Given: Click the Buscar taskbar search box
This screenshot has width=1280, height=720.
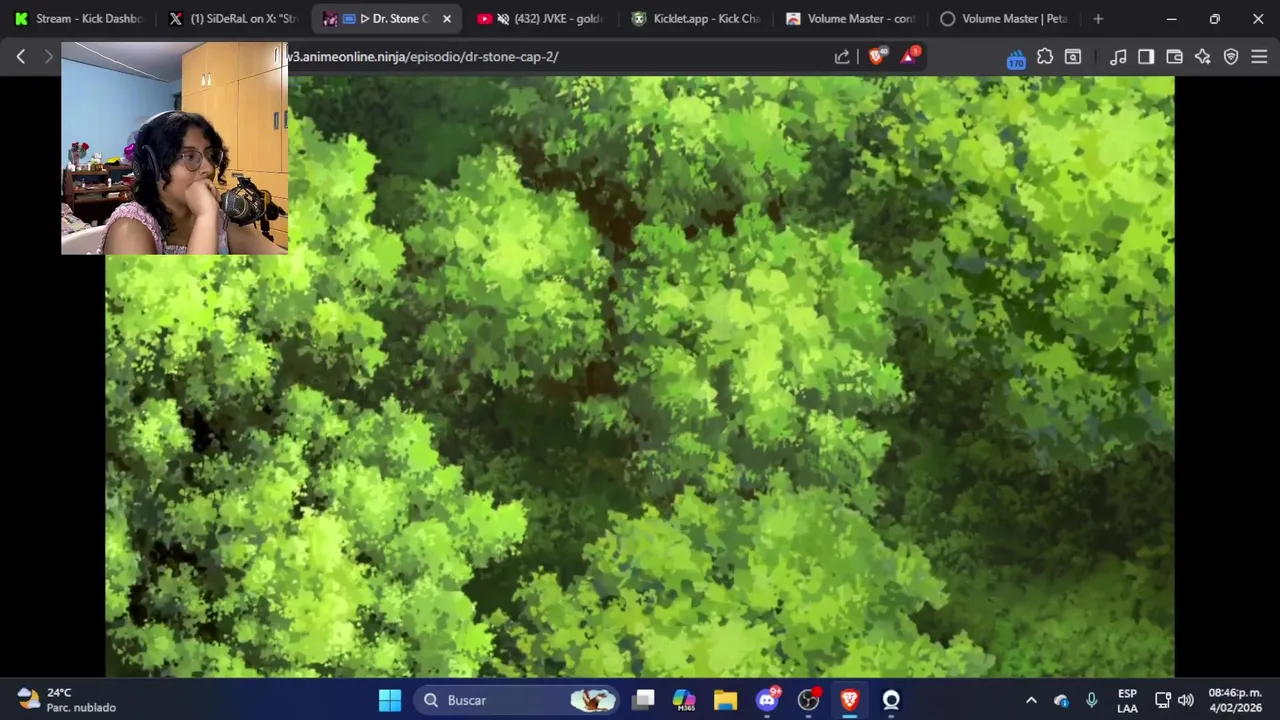Looking at the screenshot, I should 517,700.
